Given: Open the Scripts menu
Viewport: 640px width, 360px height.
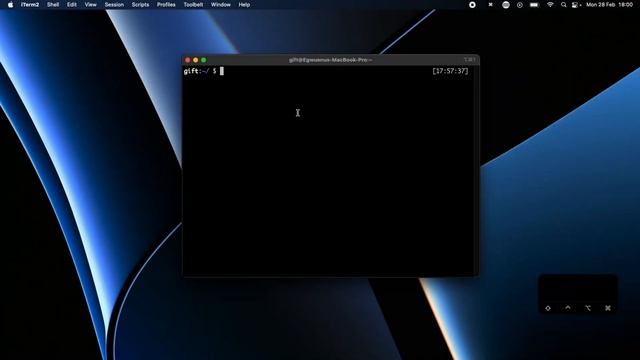Looking at the screenshot, I should (140, 5).
